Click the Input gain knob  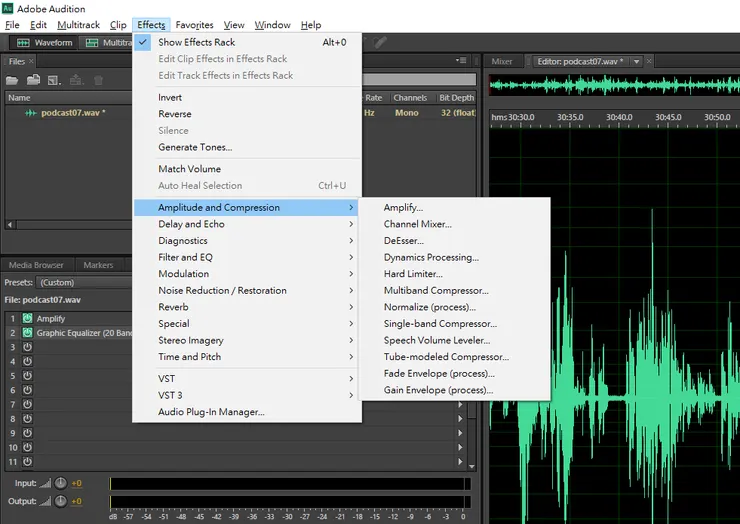click(x=60, y=484)
